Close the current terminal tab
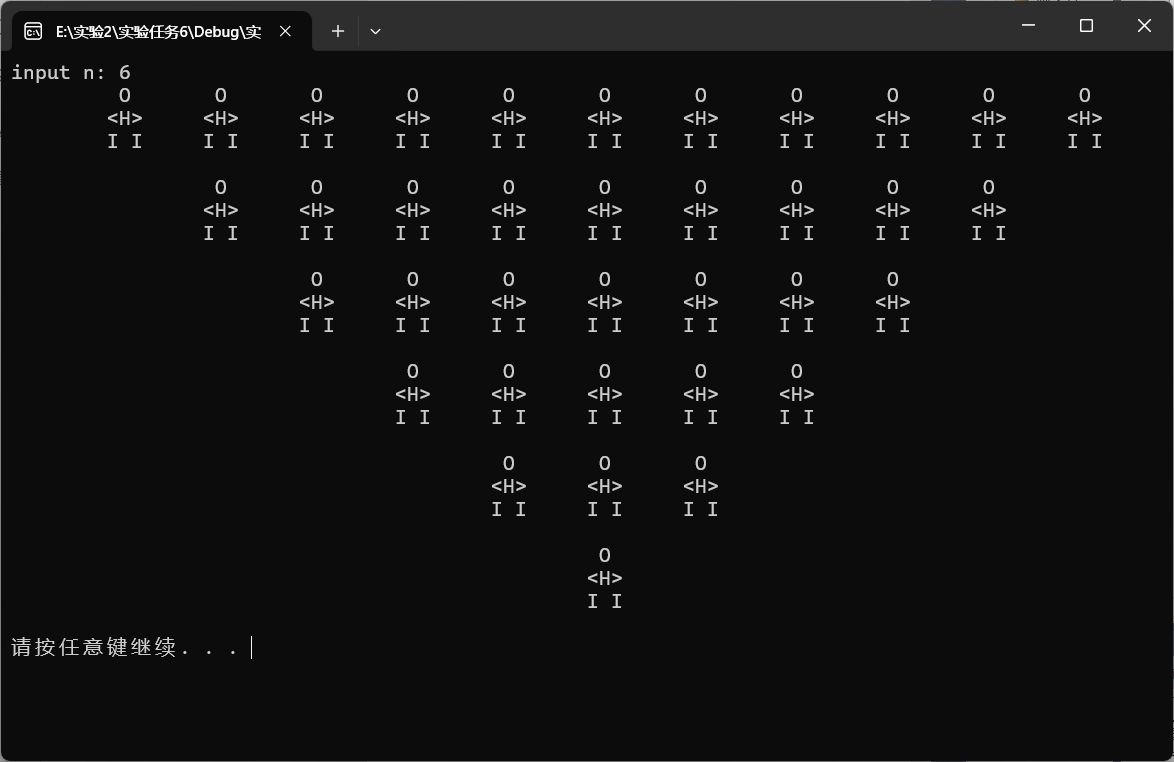Screen dimensions: 1174x762 (285, 31)
